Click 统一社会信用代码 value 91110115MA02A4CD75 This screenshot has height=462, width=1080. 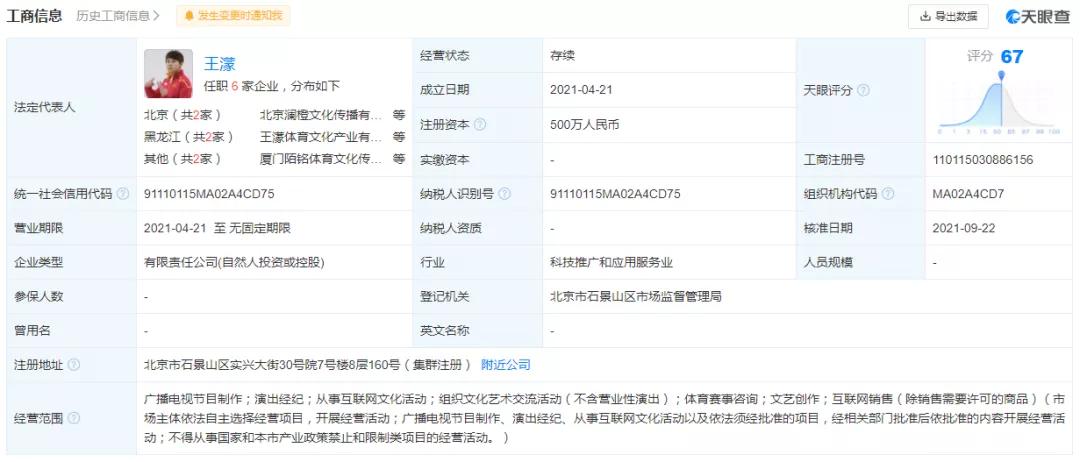(x=209, y=193)
